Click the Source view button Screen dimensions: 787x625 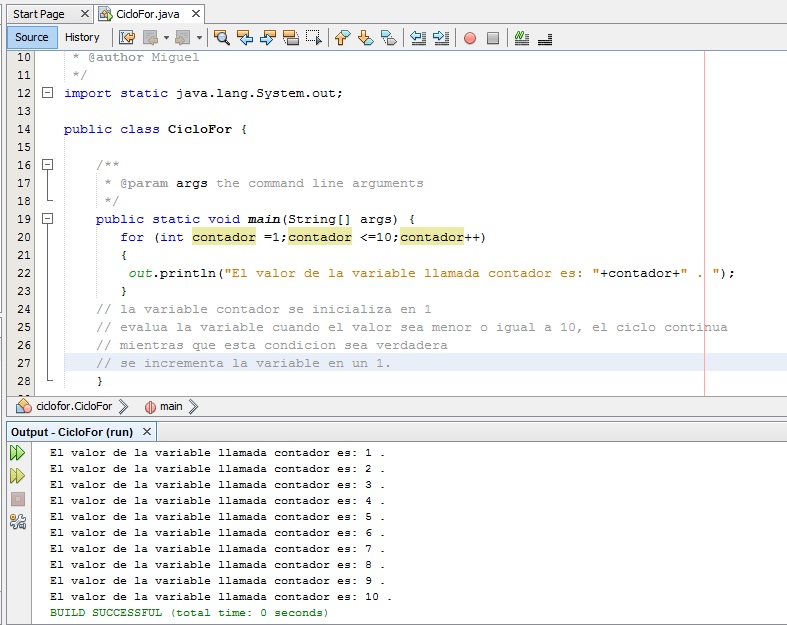32,37
